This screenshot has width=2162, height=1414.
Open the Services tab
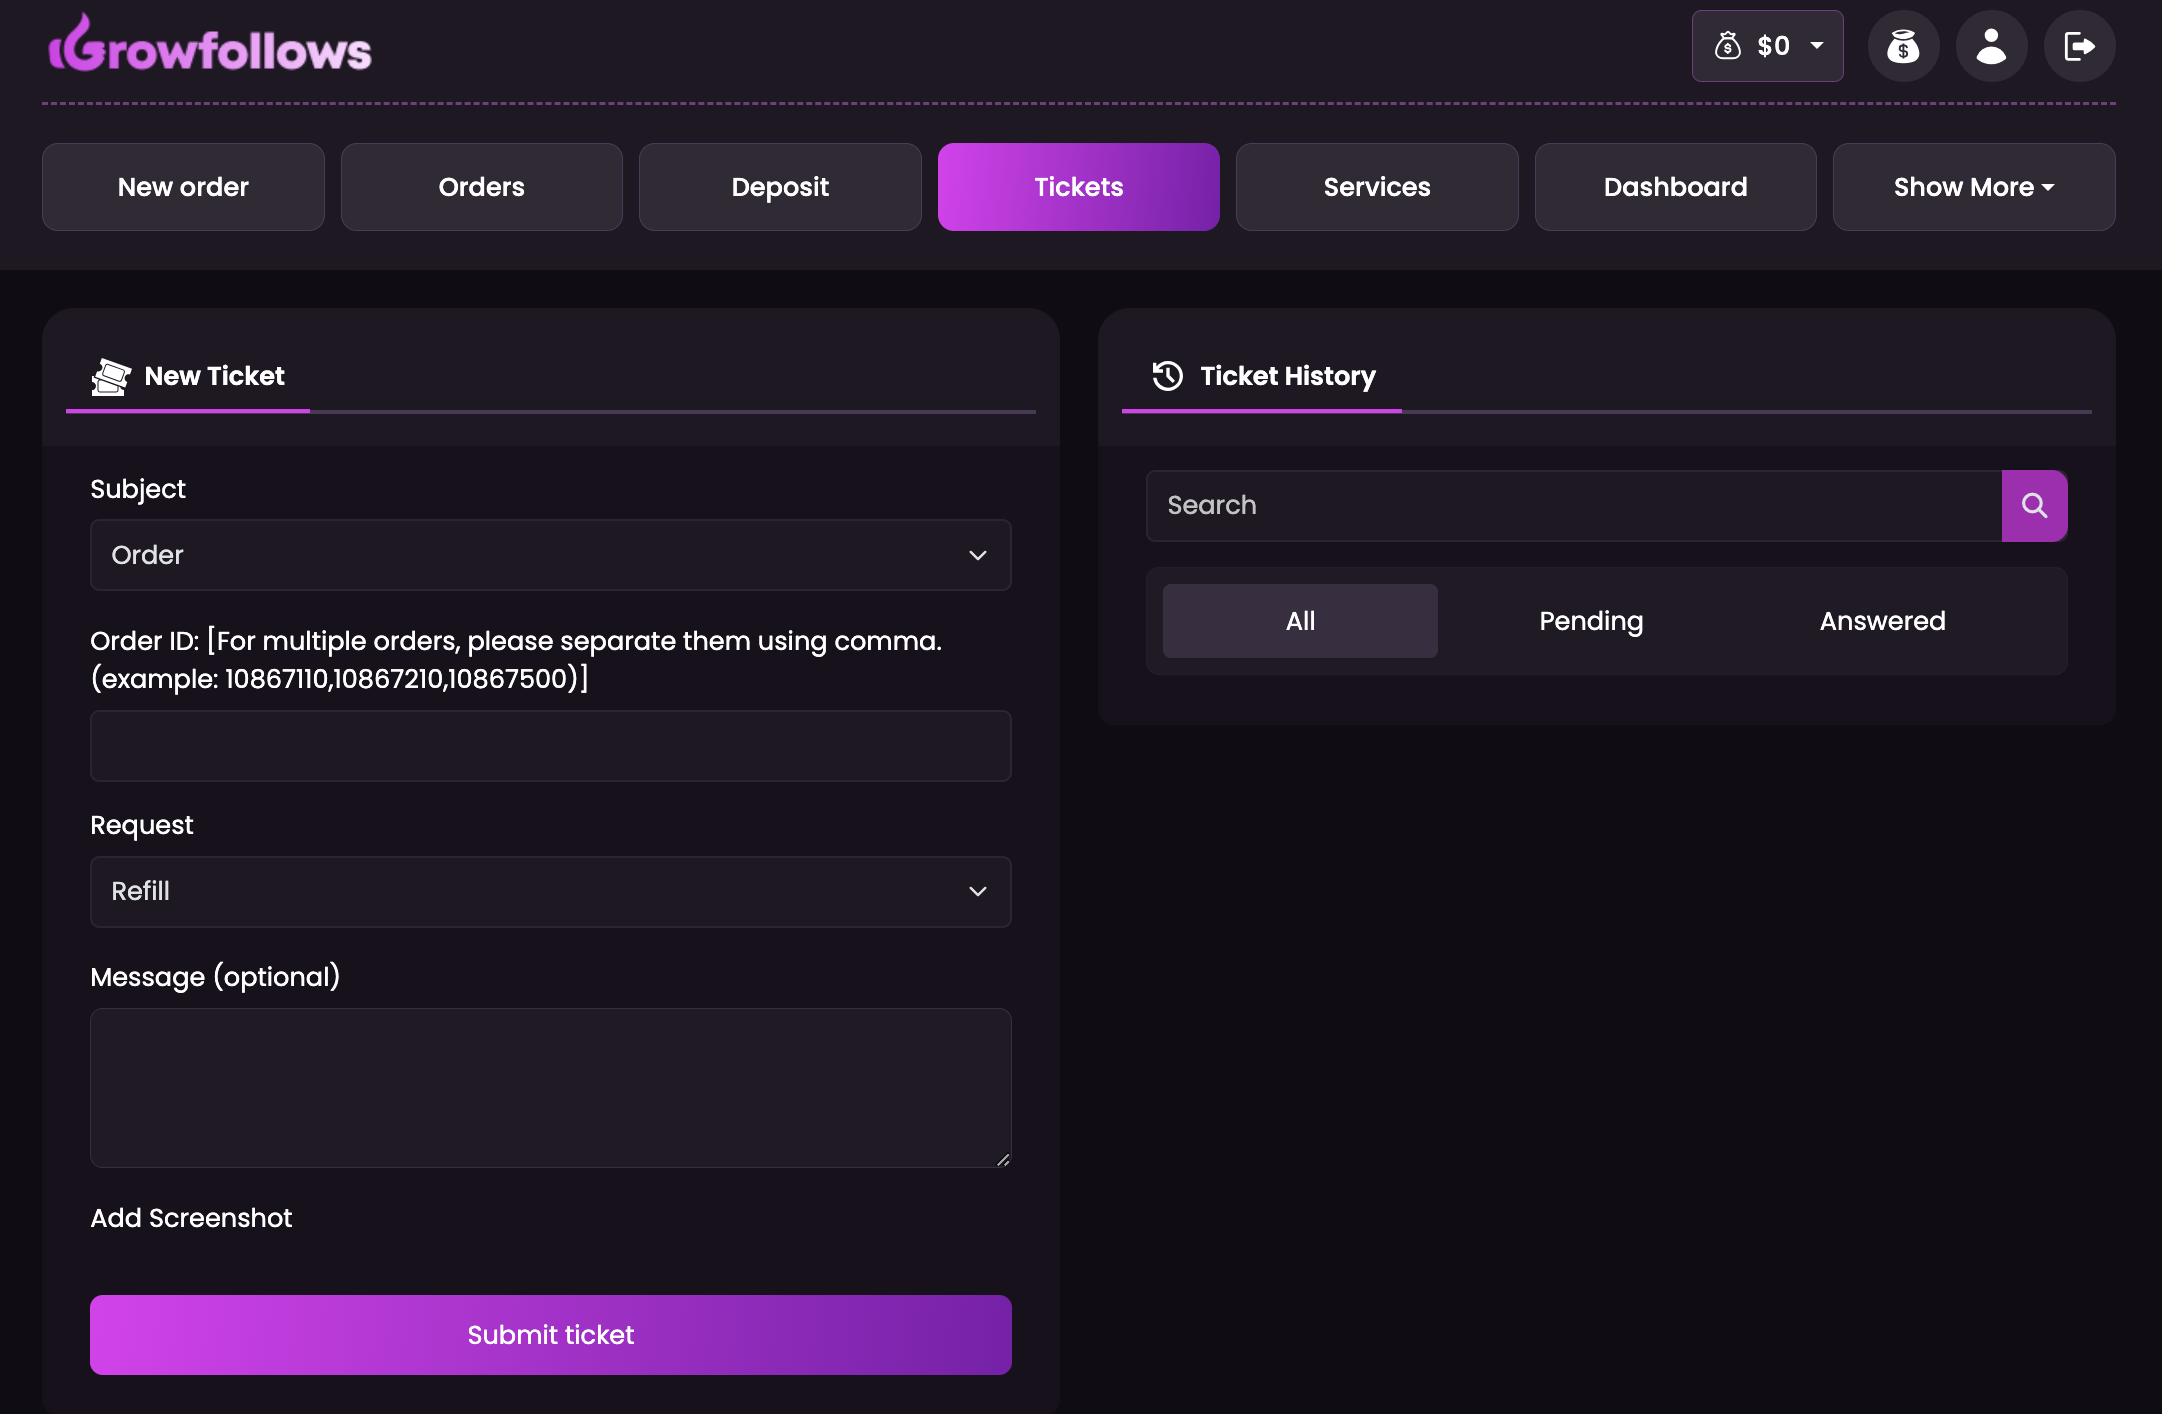tap(1377, 187)
